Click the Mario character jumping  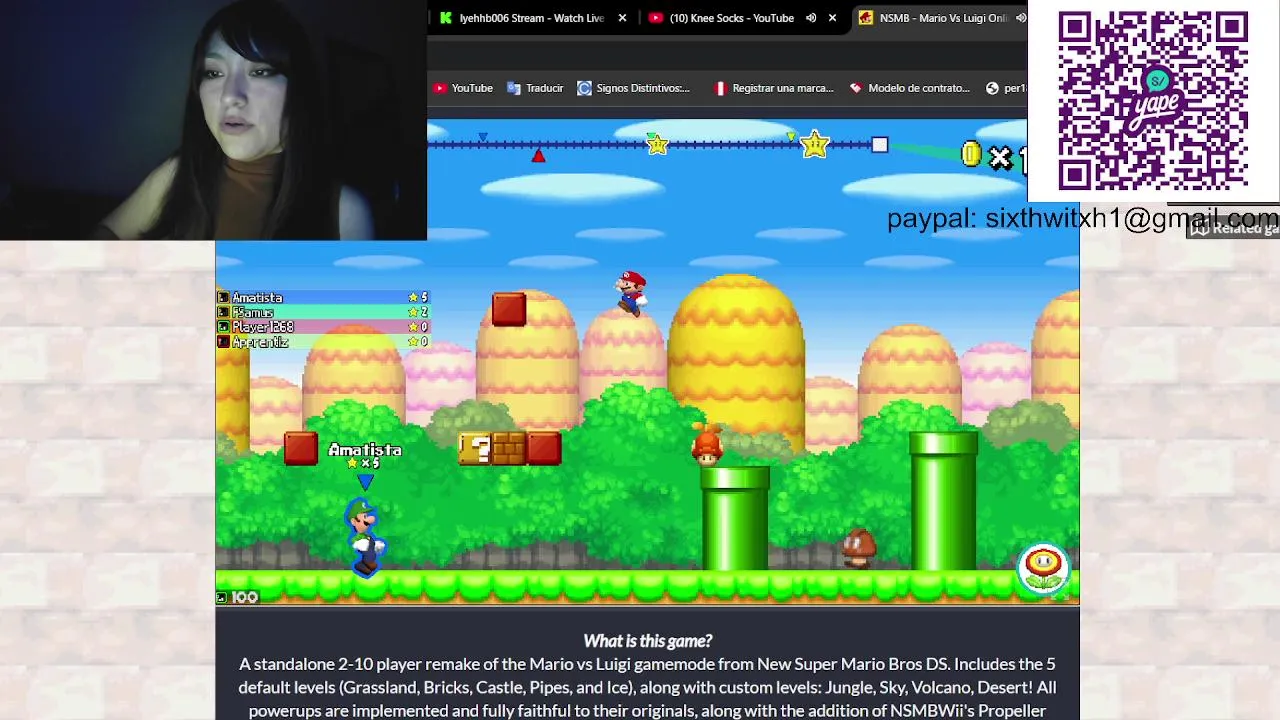[x=631, y=293]
